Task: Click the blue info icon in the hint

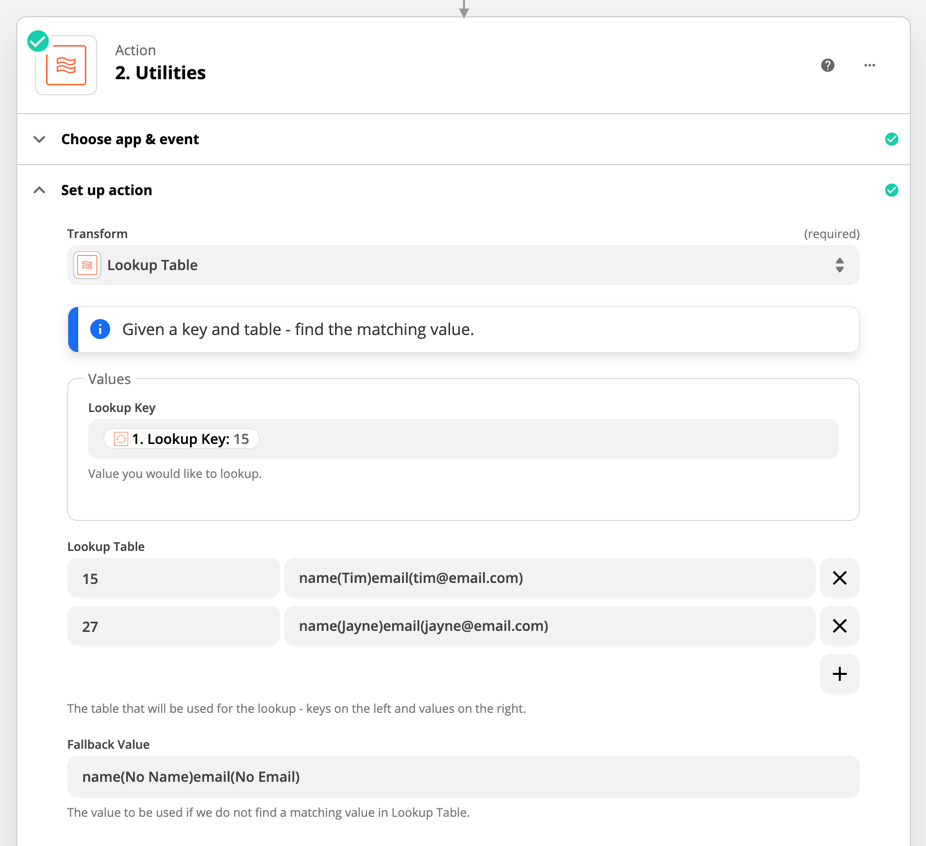Action: coord(100,329)
